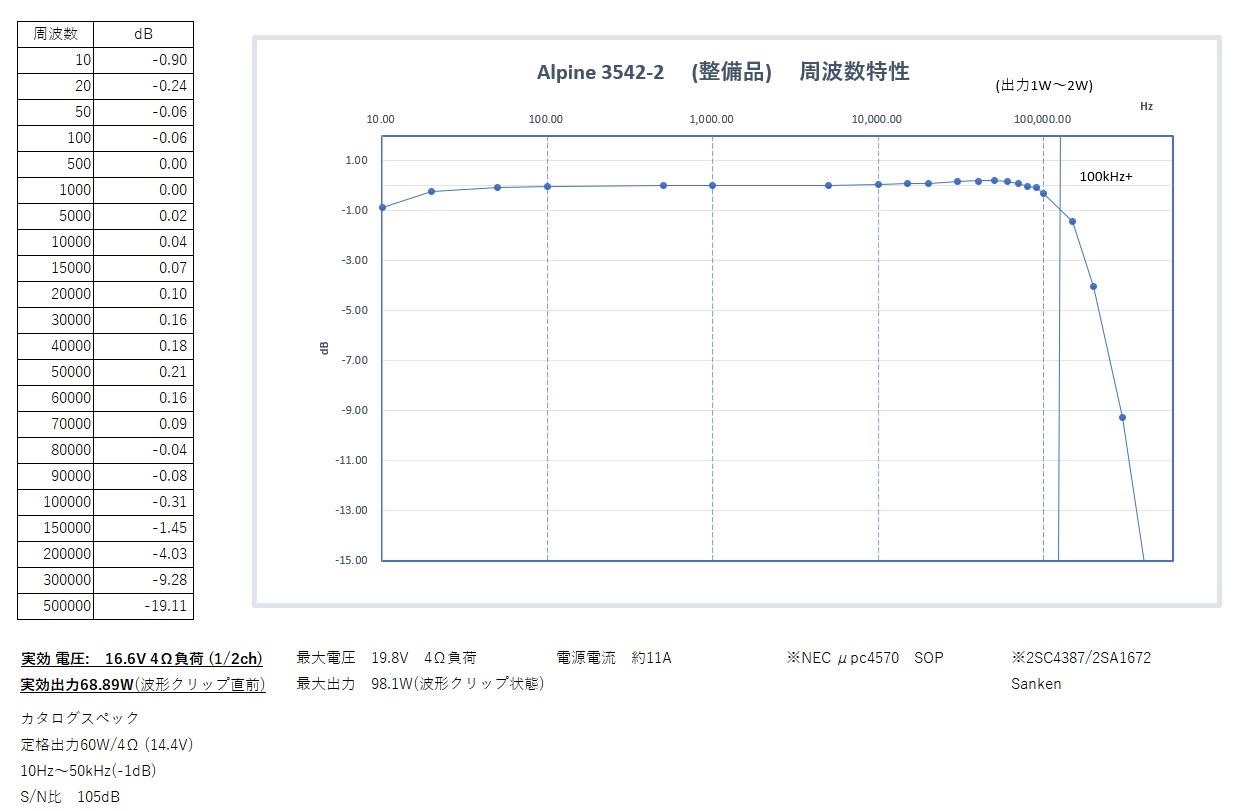Screen dimensions: 1253x811
Task: Select the table cell showing 0.21
Action: pos(143,372)
